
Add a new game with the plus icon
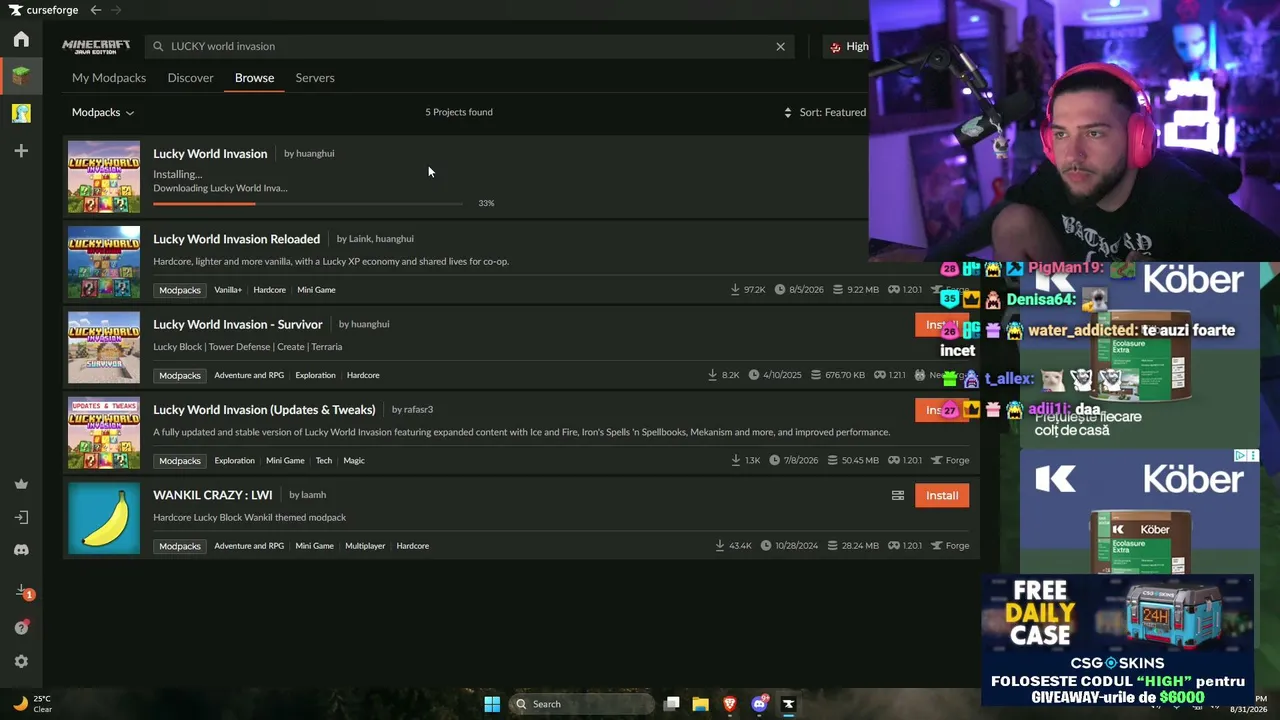[x=21, y=150]
